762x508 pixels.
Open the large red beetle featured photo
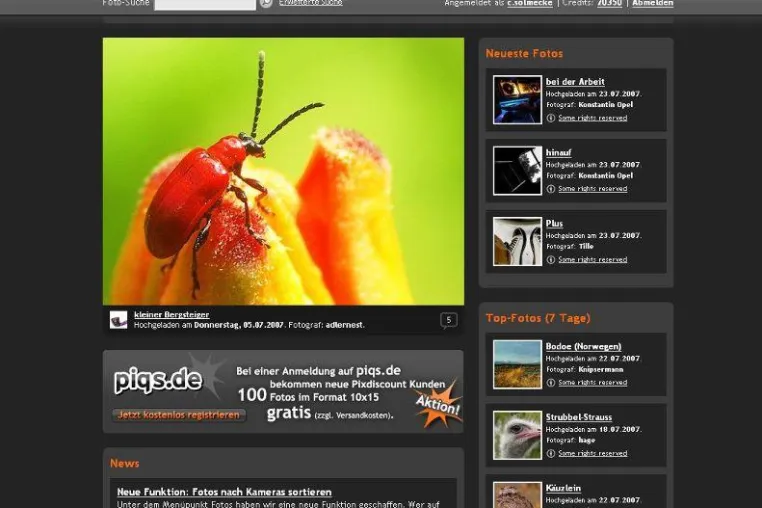click(x=283, y=171)
